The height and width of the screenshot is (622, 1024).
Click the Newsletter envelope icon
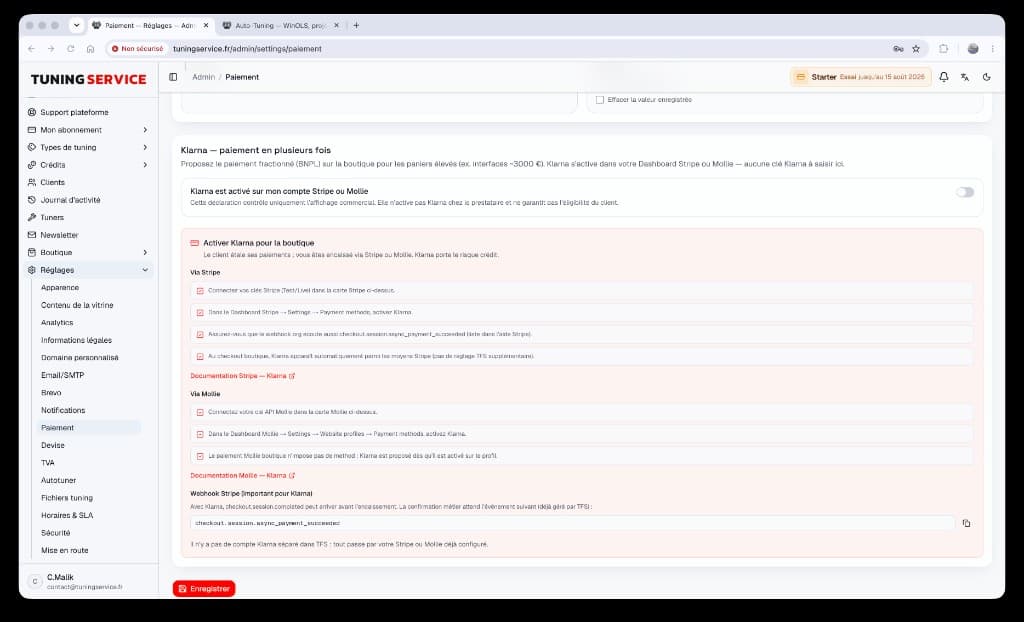(x=31, y=235)
